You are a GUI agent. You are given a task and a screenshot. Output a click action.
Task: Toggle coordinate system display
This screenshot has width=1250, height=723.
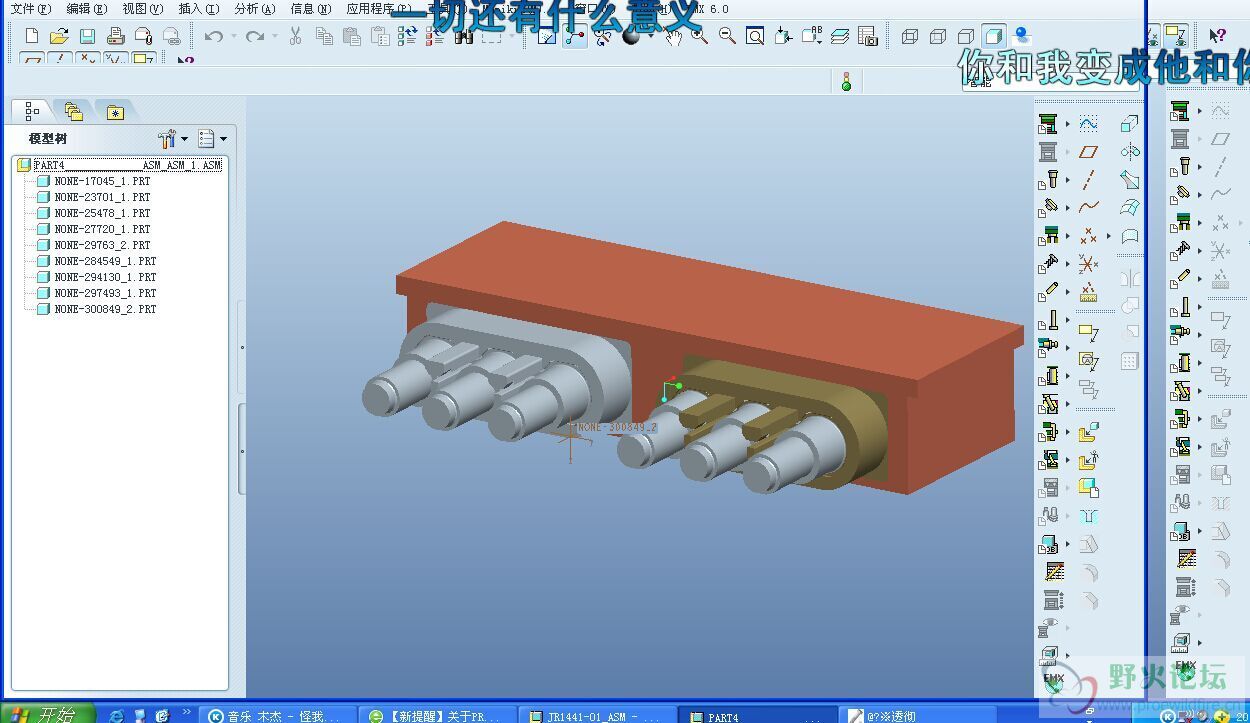[x=115, y=60]
